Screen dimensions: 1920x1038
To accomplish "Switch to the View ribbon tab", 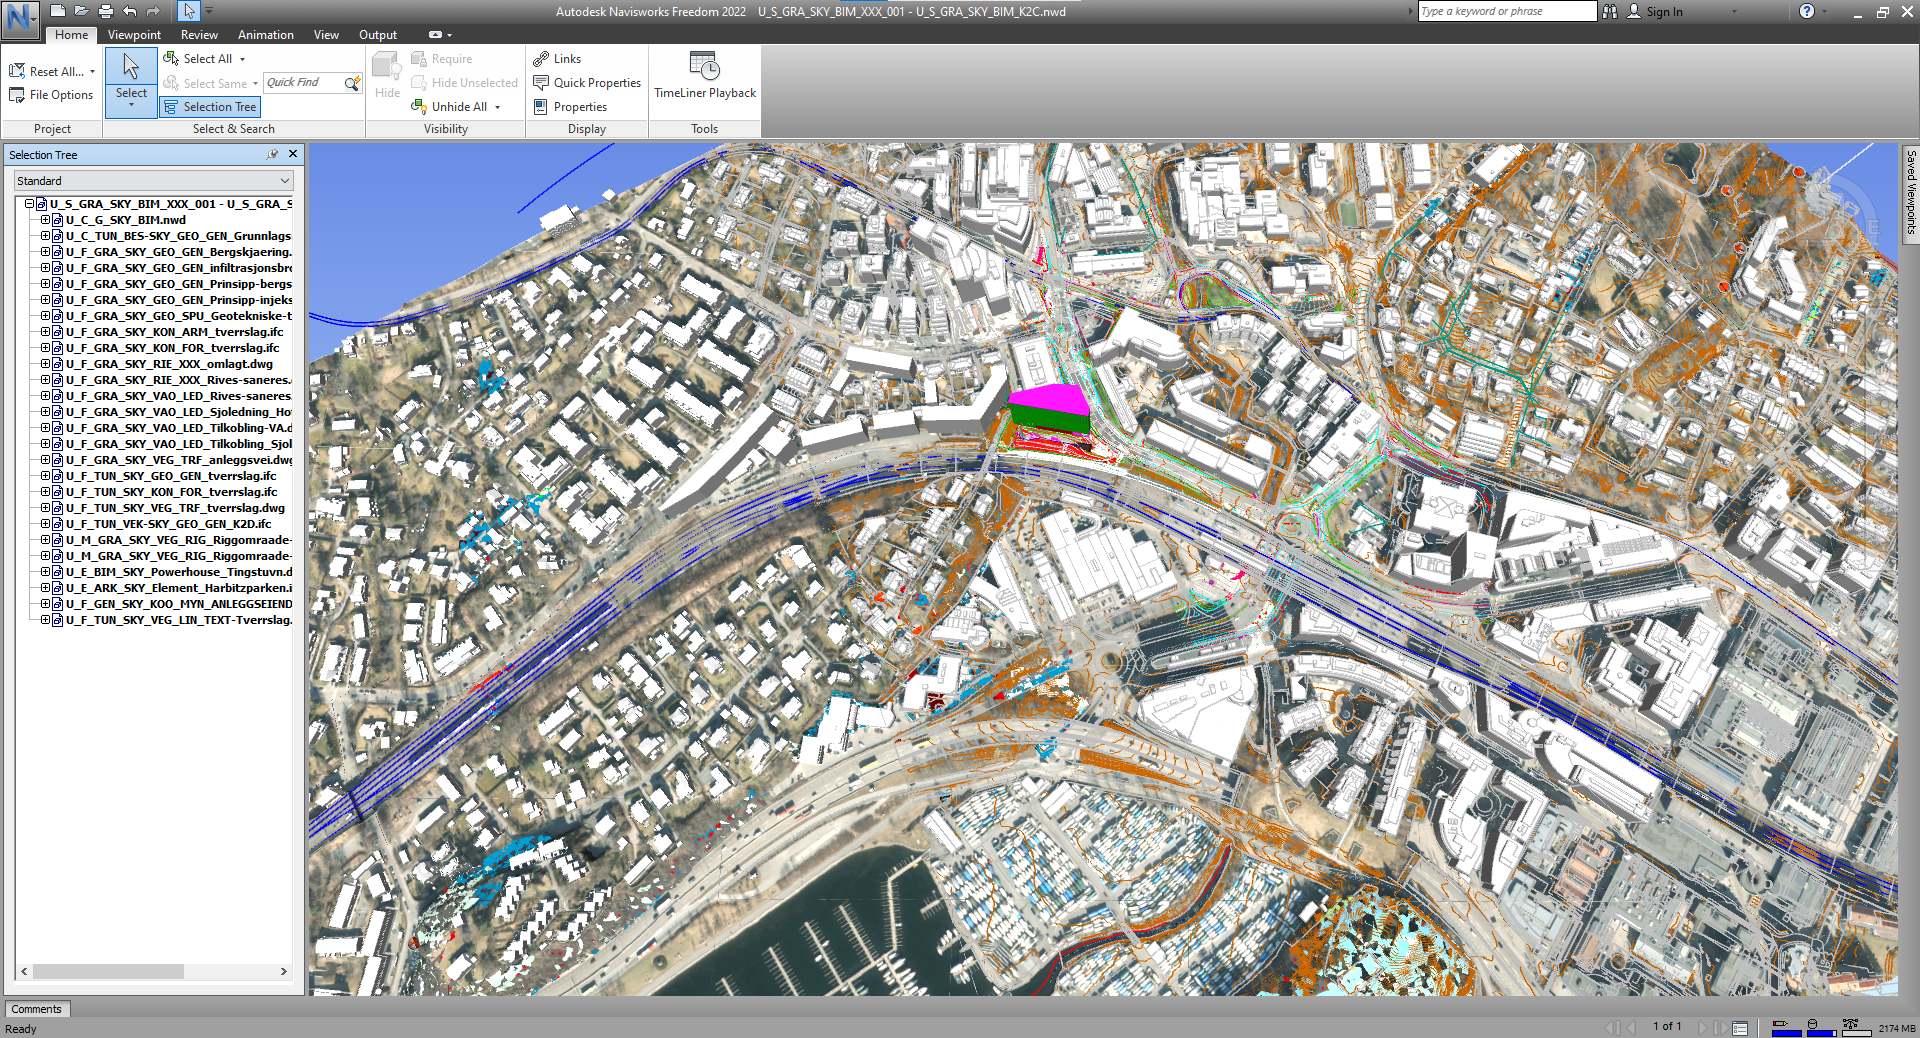I will (x=326, y=35).
